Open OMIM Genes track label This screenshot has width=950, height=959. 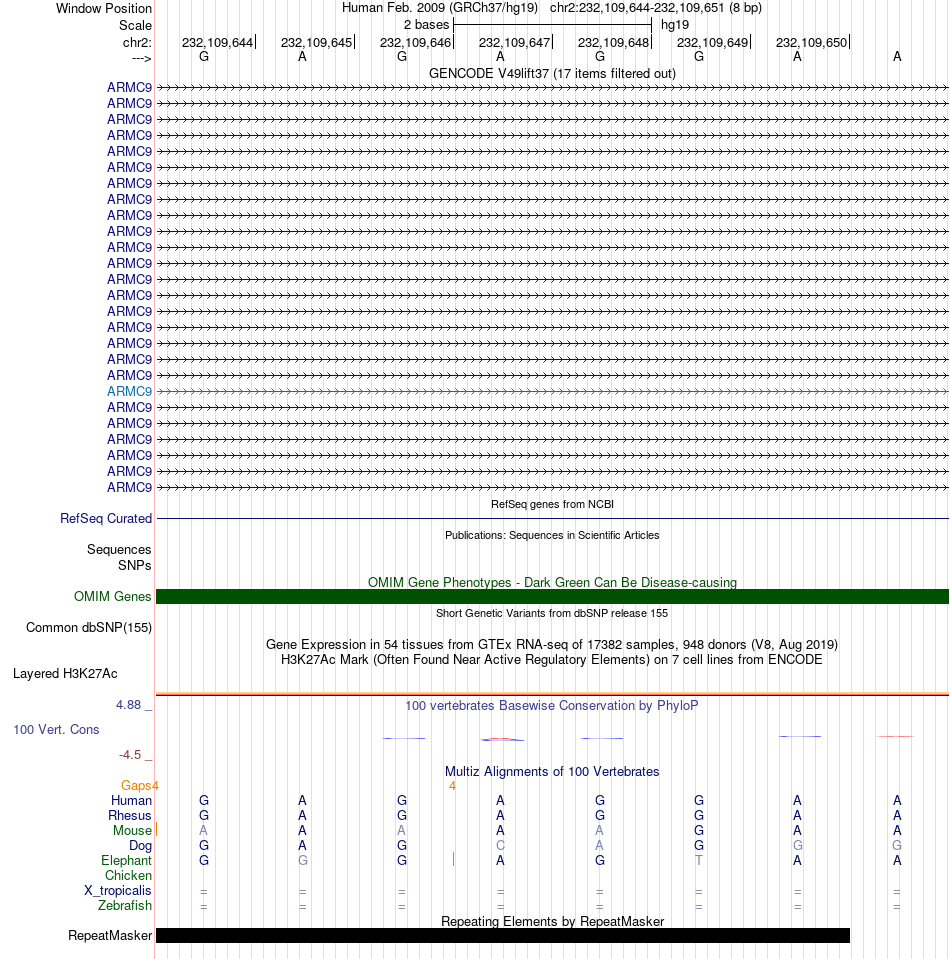113,596
